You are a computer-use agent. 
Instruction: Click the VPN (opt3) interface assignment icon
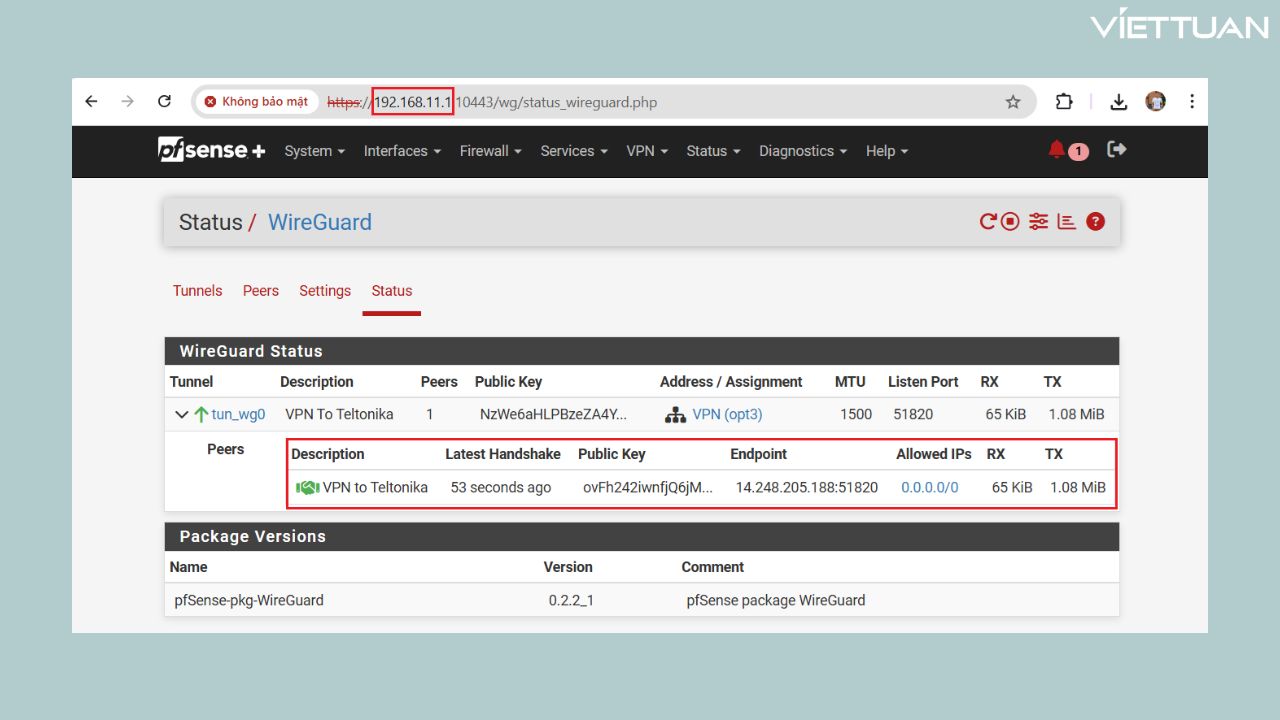click(676, 414)
